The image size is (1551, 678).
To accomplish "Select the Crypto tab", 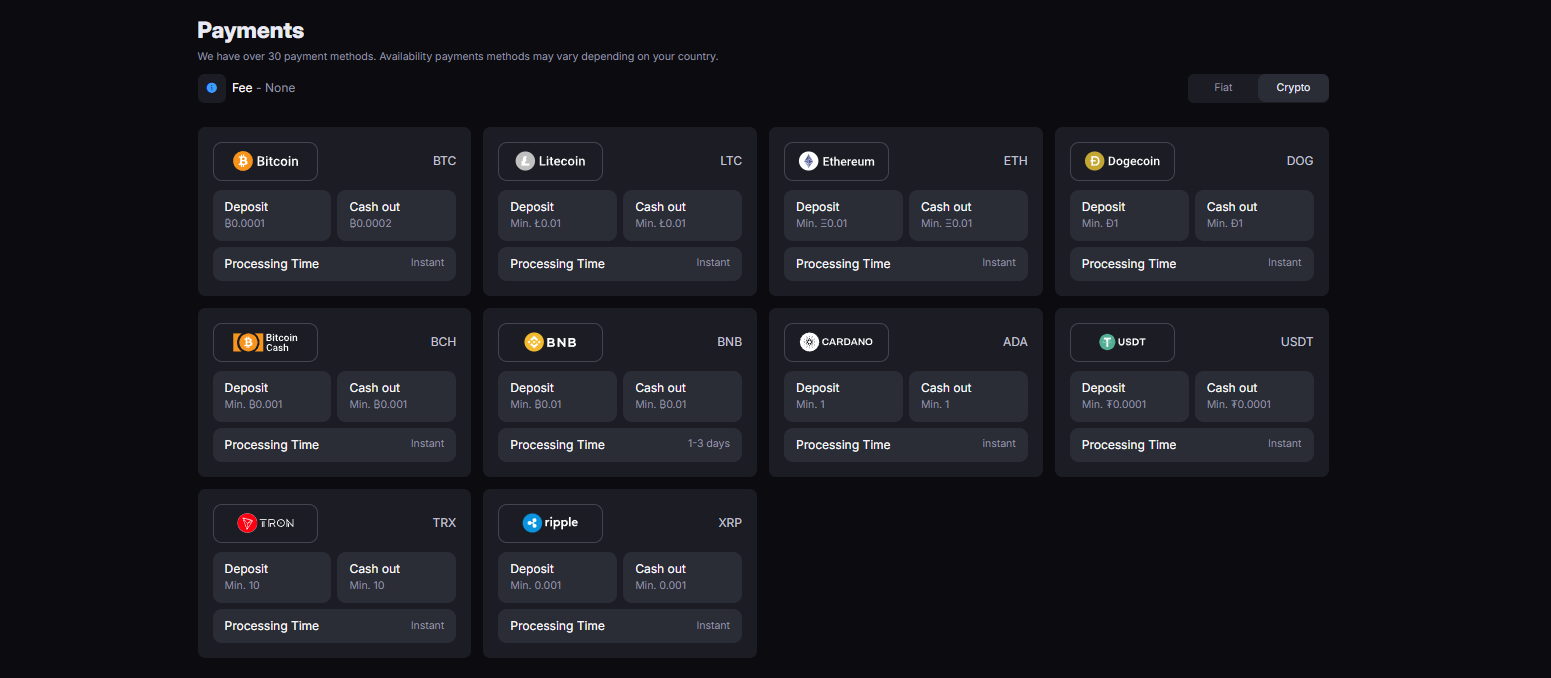I will tap(1293, 88).
